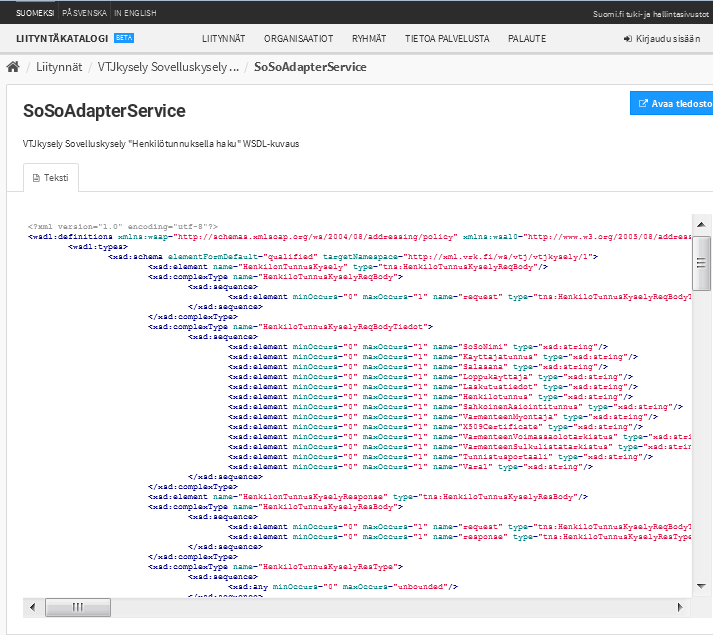Open the Liitynnät menu

tap(224, 39)
